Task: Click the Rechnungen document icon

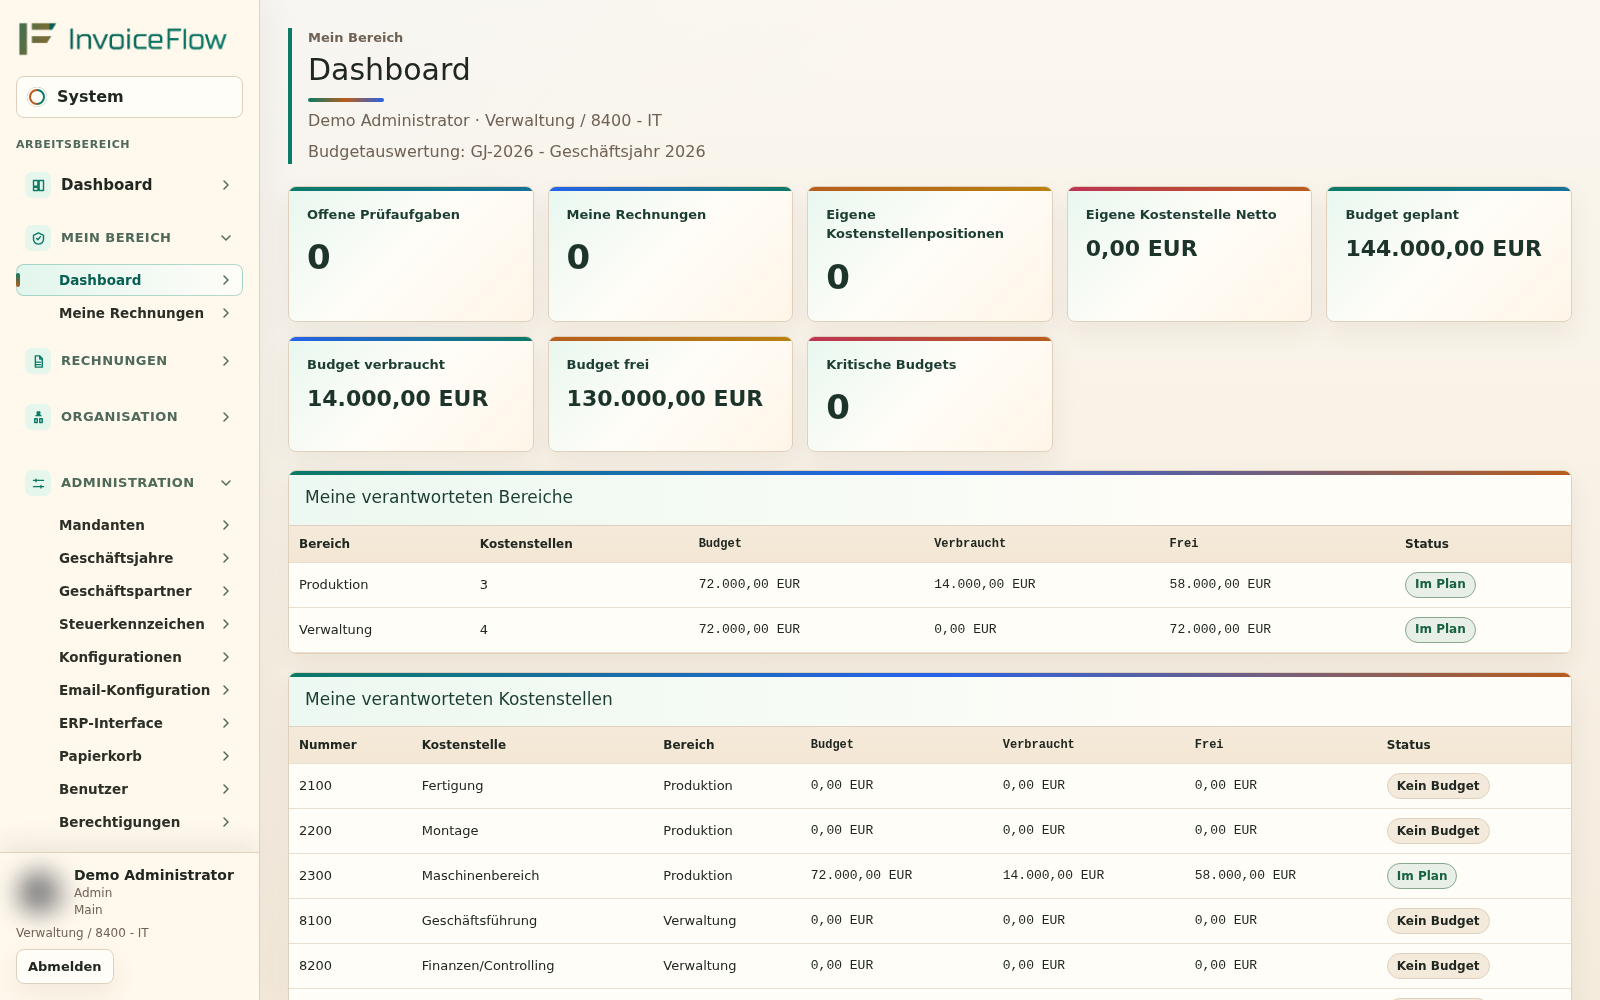Action: tap(38, 361)
